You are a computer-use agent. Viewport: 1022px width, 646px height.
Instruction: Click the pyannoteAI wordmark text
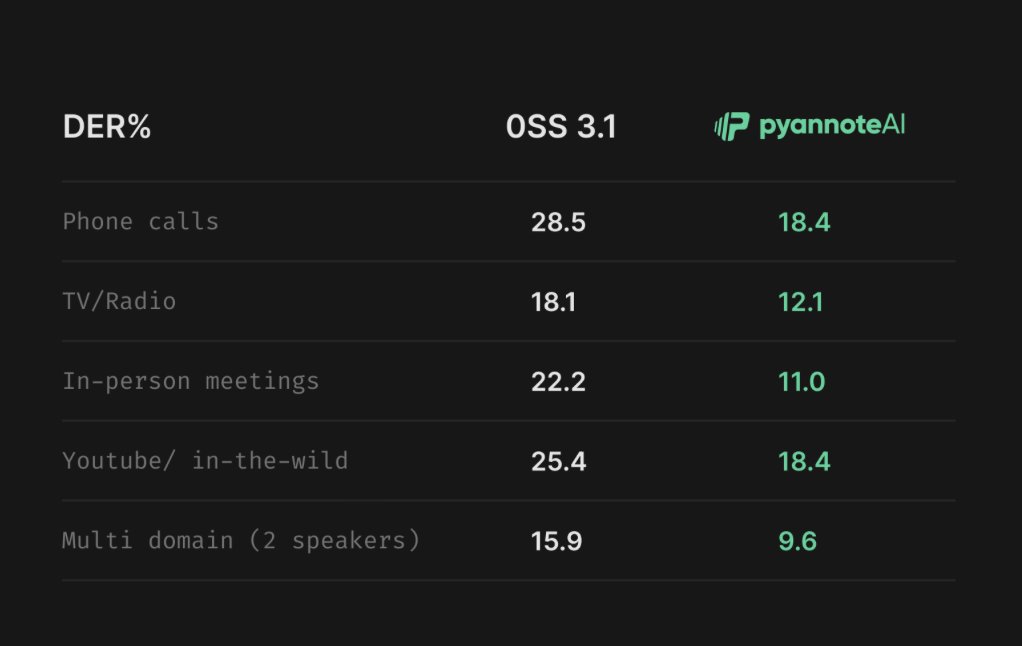[832, 126]
